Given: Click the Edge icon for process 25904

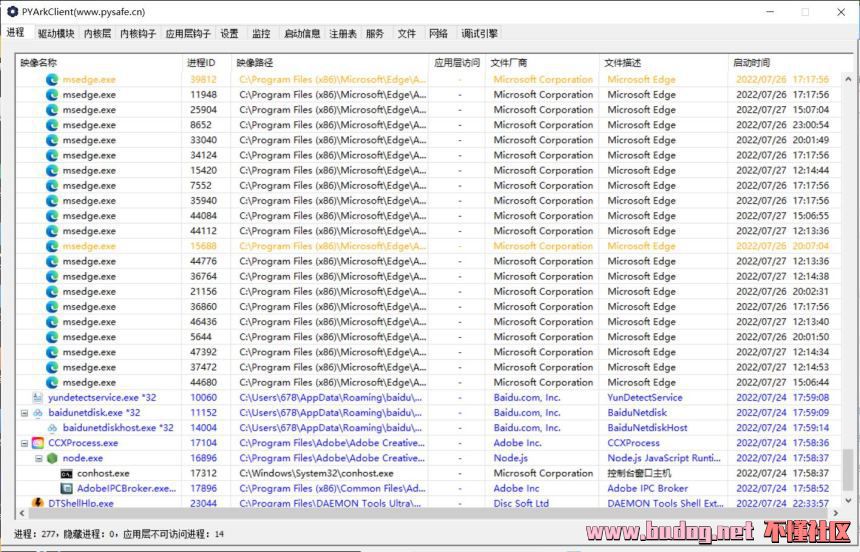Looking at the screenshot, I should (52, 110).
